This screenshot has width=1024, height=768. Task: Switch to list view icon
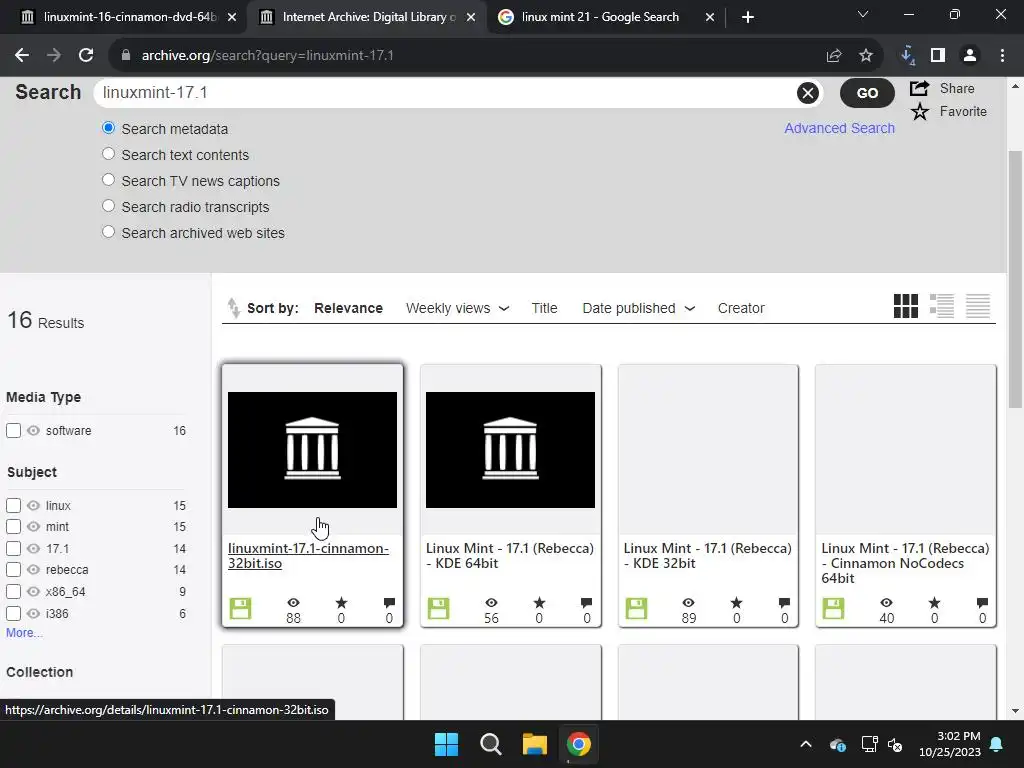pos(942,306)
